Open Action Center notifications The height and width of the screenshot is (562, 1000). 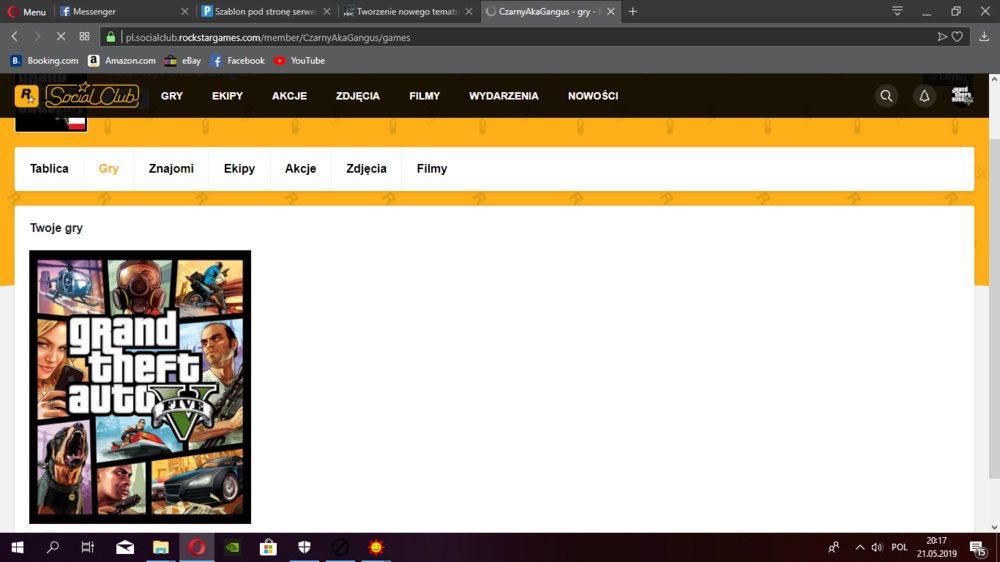pyautogui.click(x=978, y=547)
